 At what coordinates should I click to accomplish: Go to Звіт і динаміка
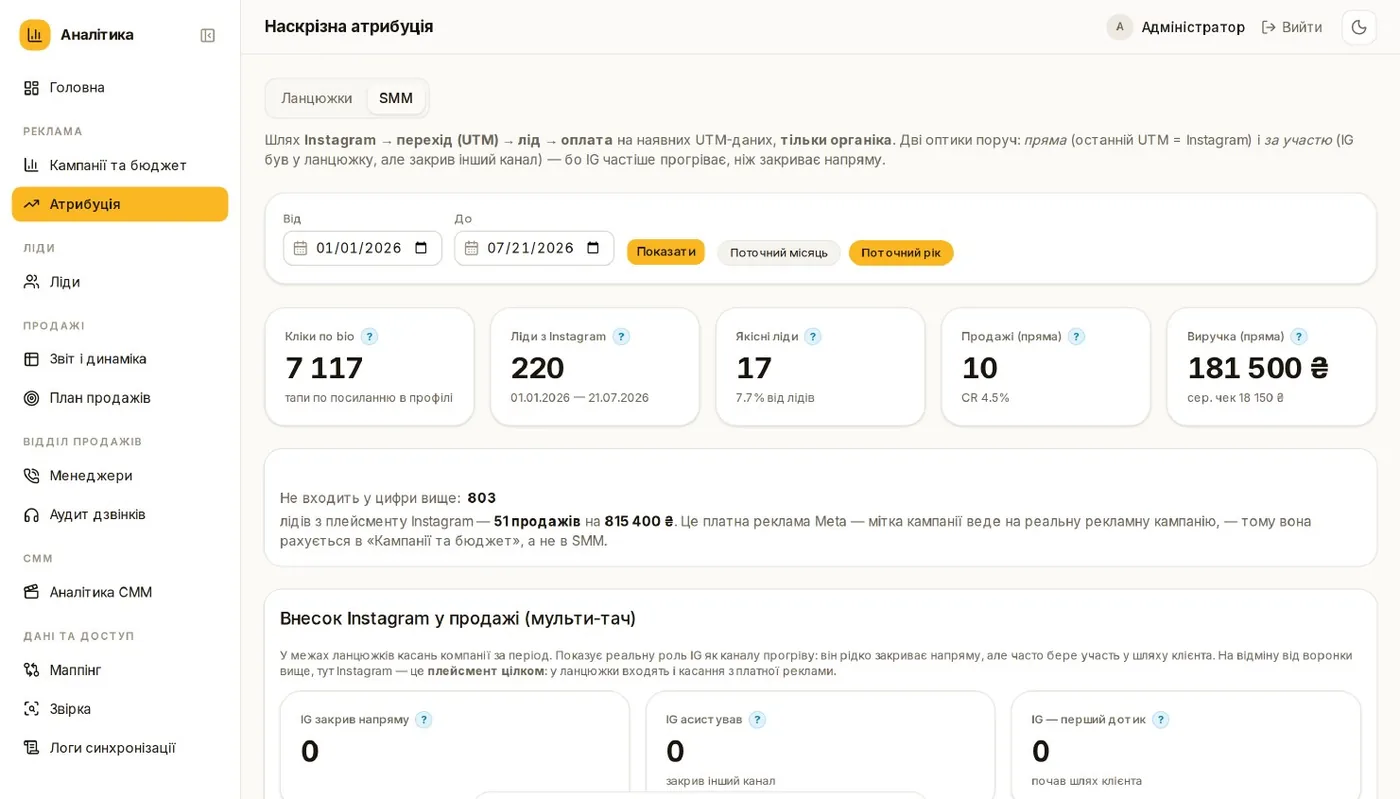[x=120, y=358]
